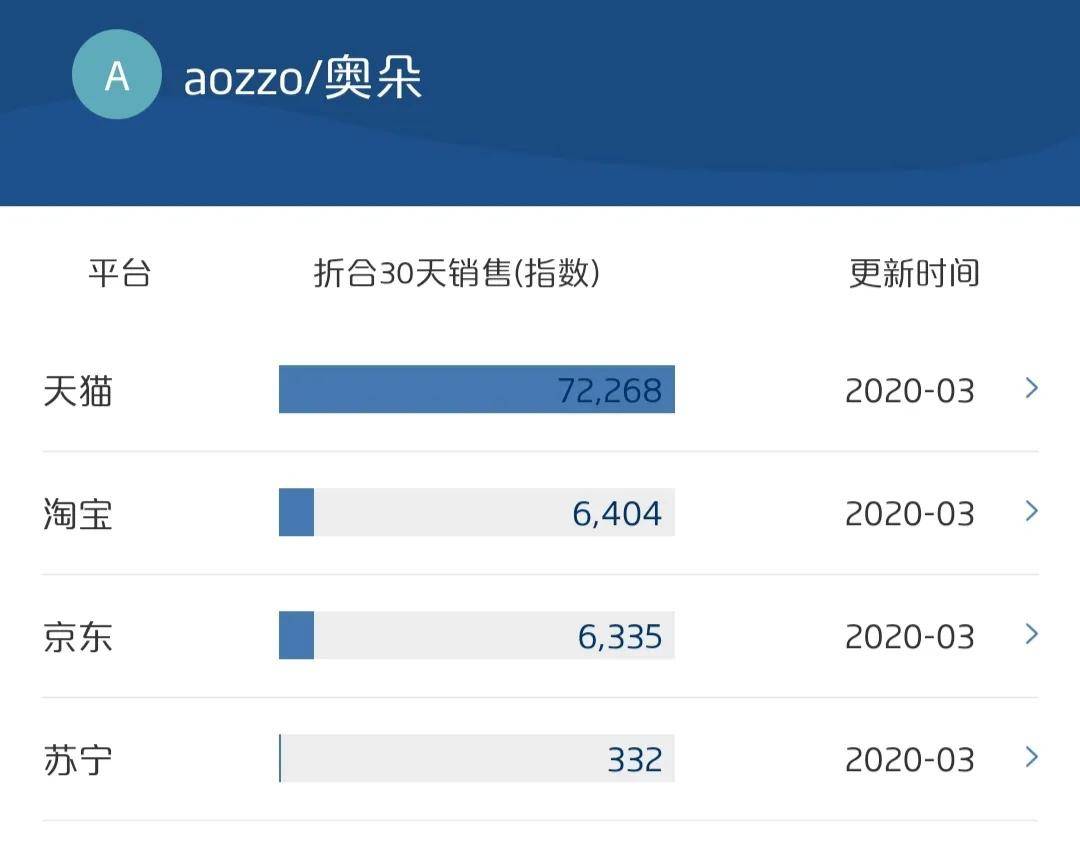Click the 京东 sales bar showing 6,335
Image resolution: width=1080 pixels, height=847 pixels.
coord(476,635)
